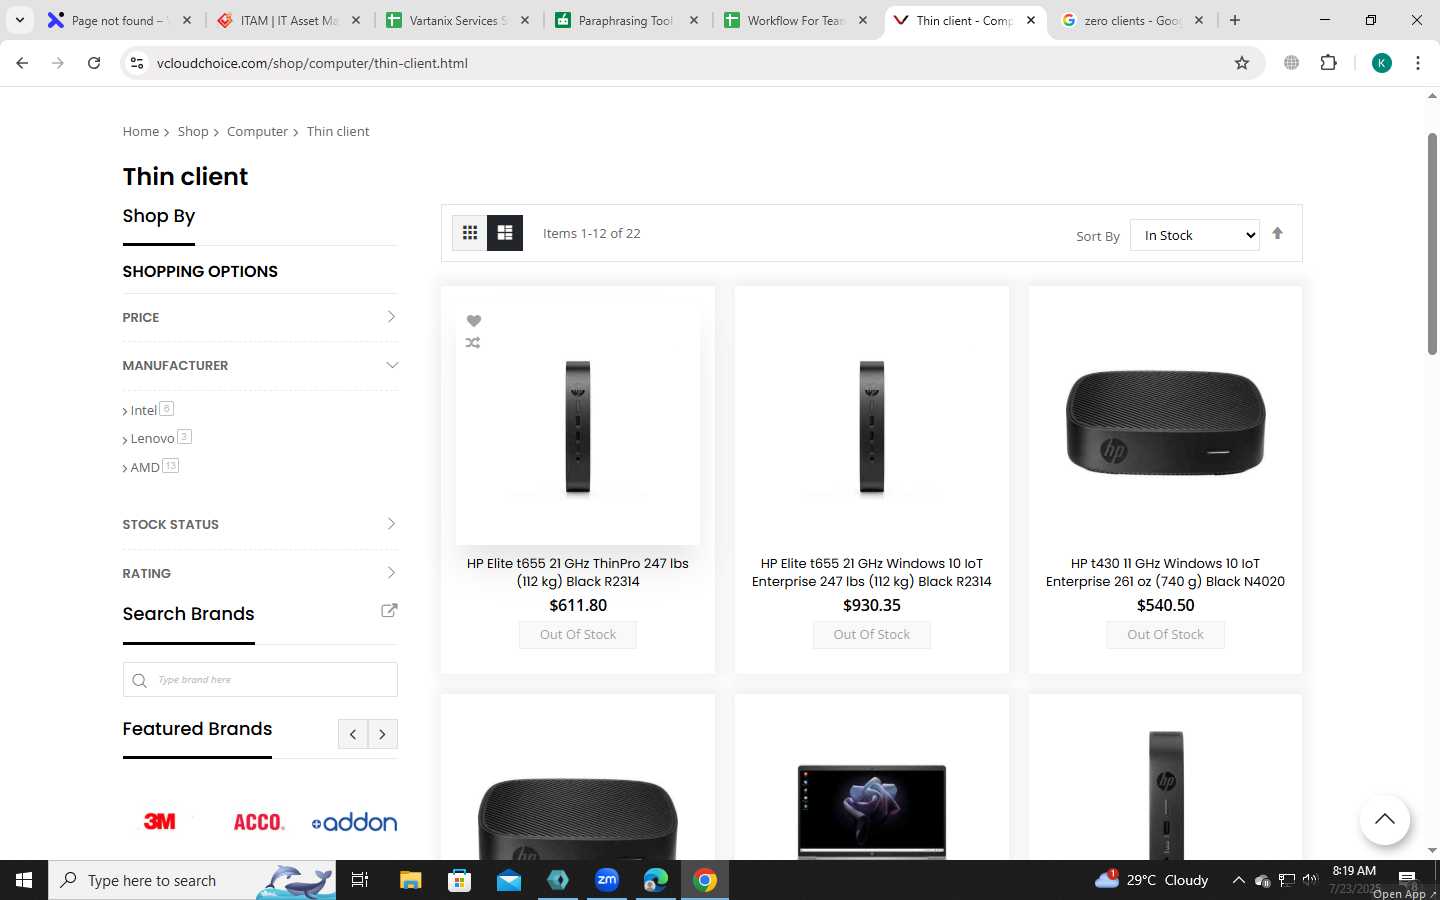Click back-to-top round arrow button
This screenshot has height=900, width=1440.
(x=1384, y=820)
